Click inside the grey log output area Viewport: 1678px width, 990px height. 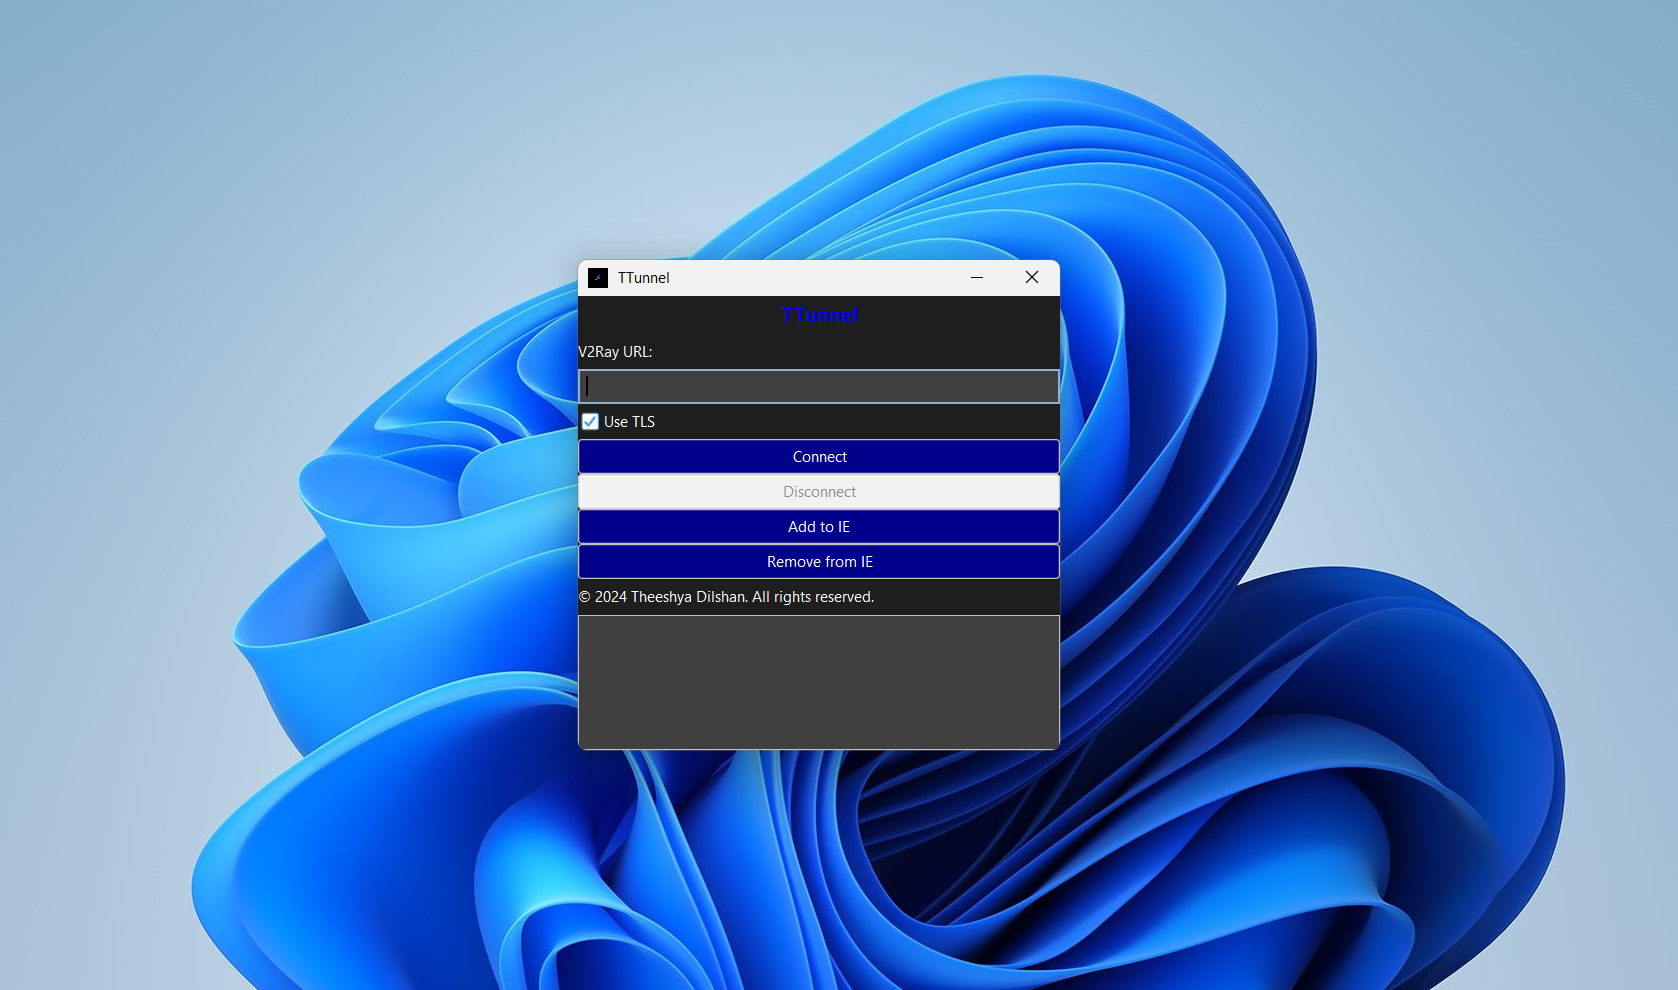coord(818,682)
